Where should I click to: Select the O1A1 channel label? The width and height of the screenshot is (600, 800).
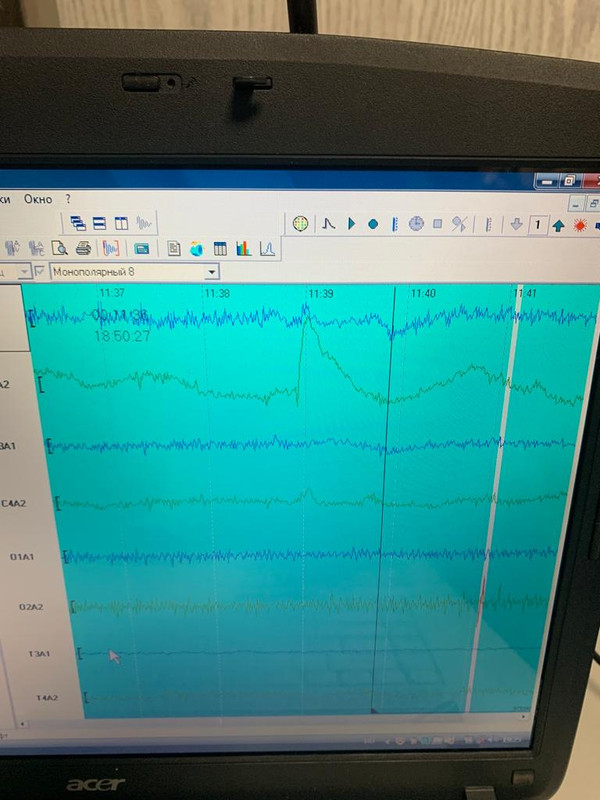22,557
